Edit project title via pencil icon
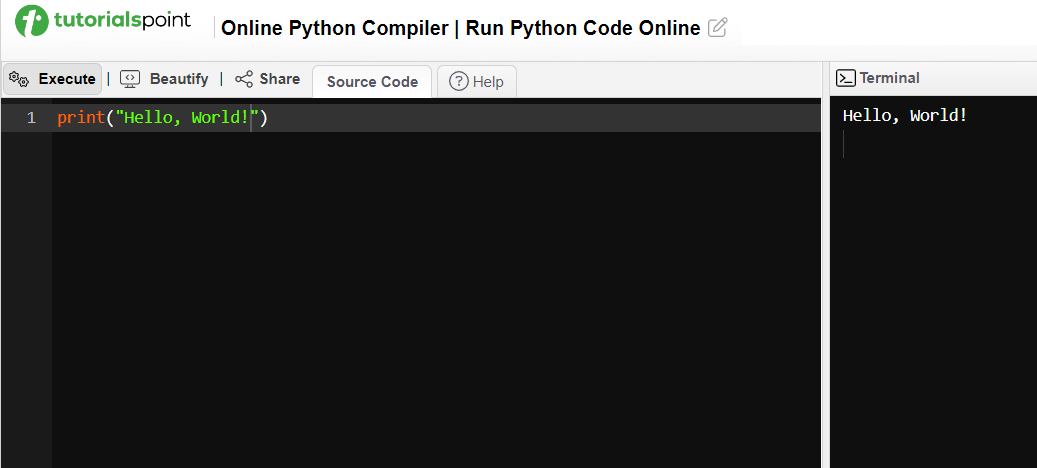This screenshot has width=1037, height=468. pos(718,28)
